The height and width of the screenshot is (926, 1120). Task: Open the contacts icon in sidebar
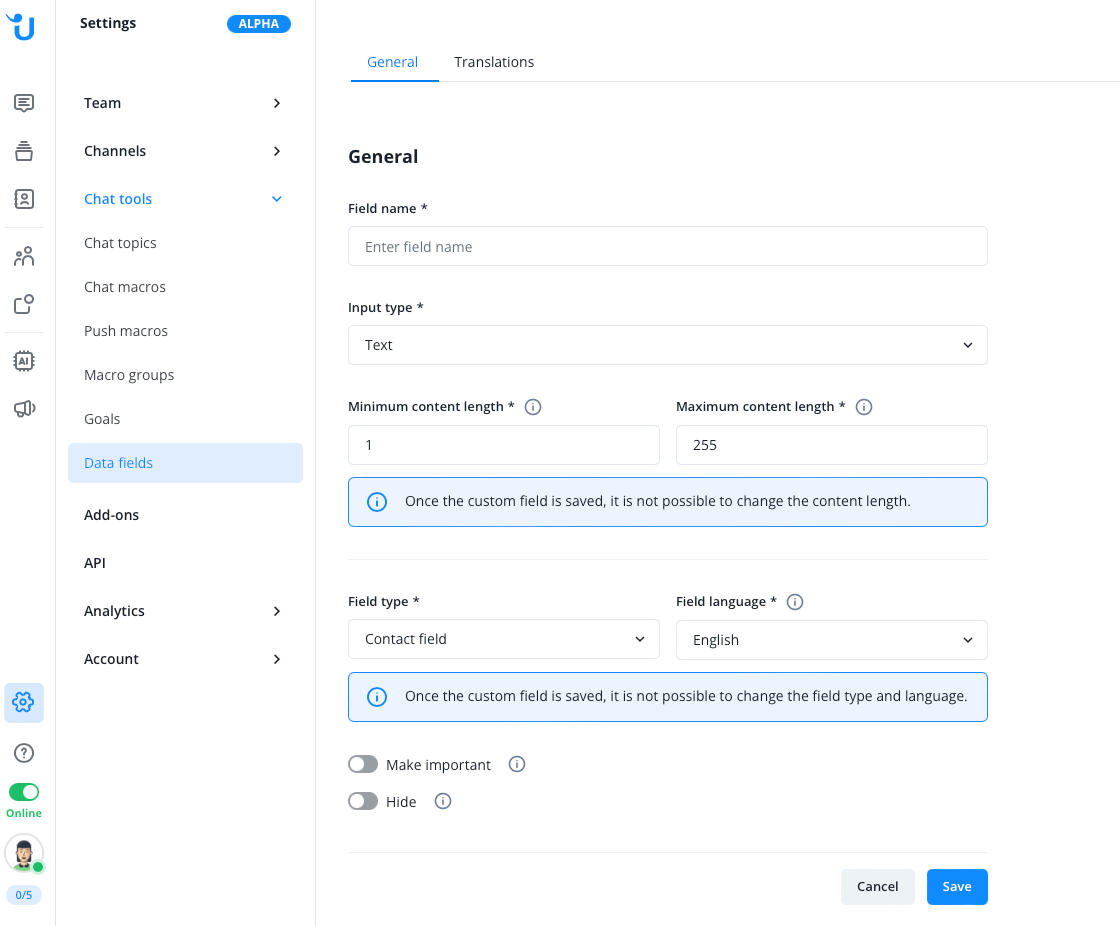(24, 199)
